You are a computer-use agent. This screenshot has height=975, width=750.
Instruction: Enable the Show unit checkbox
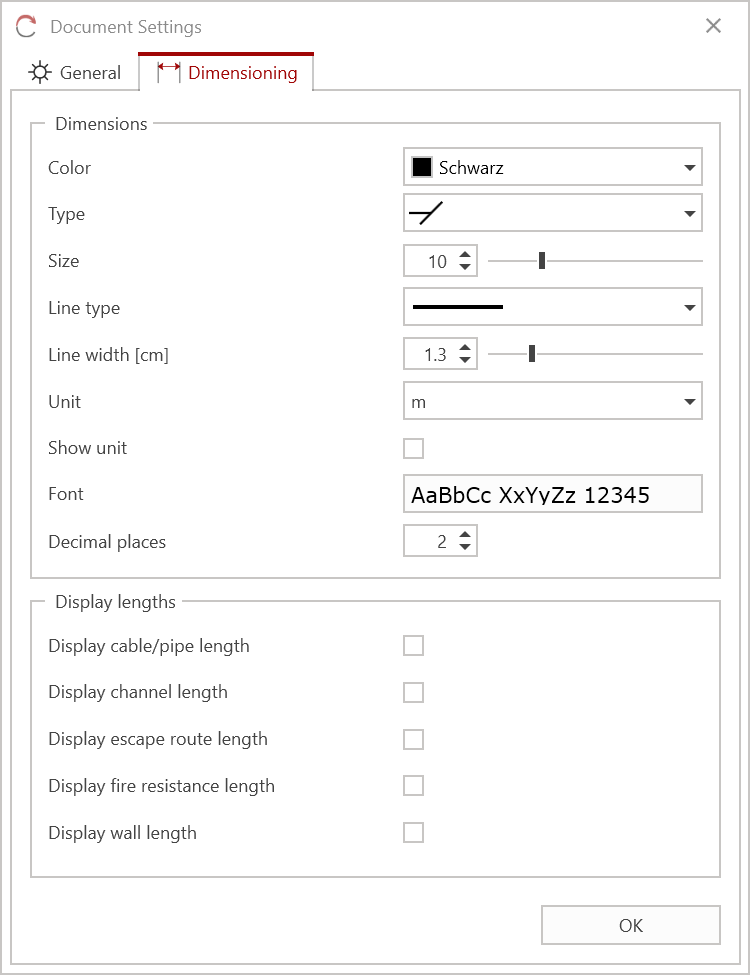413,448
